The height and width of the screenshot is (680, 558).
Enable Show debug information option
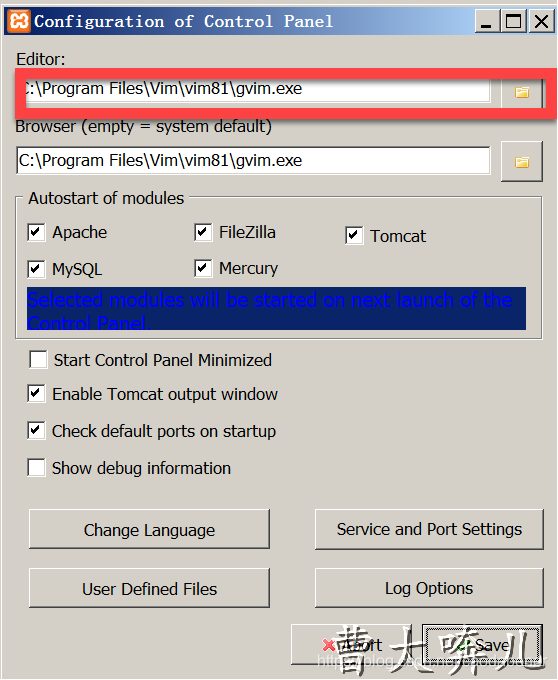pos(36,468)
